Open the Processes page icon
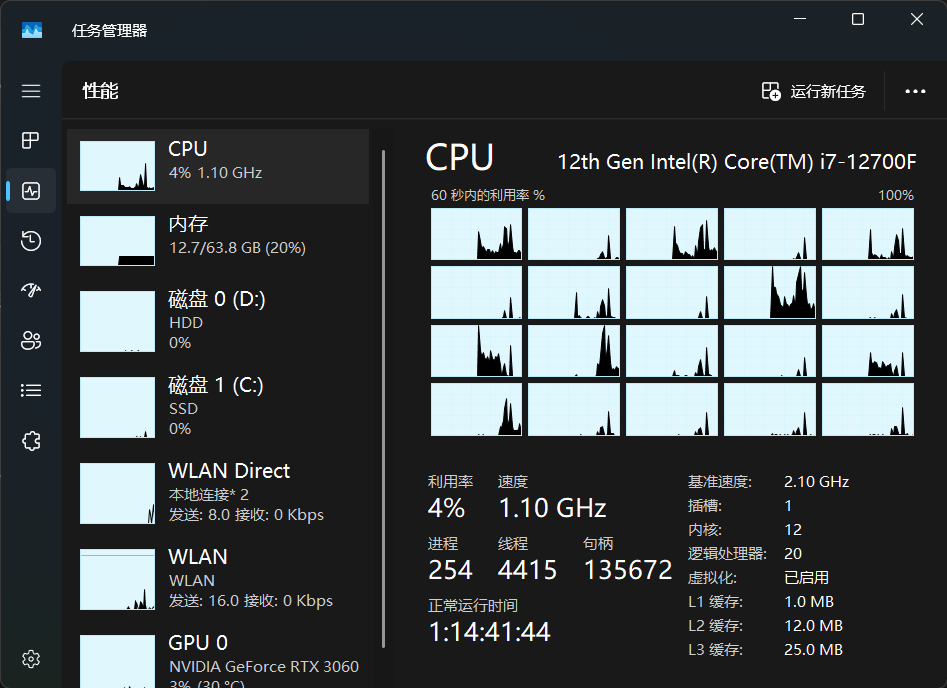 31,141
